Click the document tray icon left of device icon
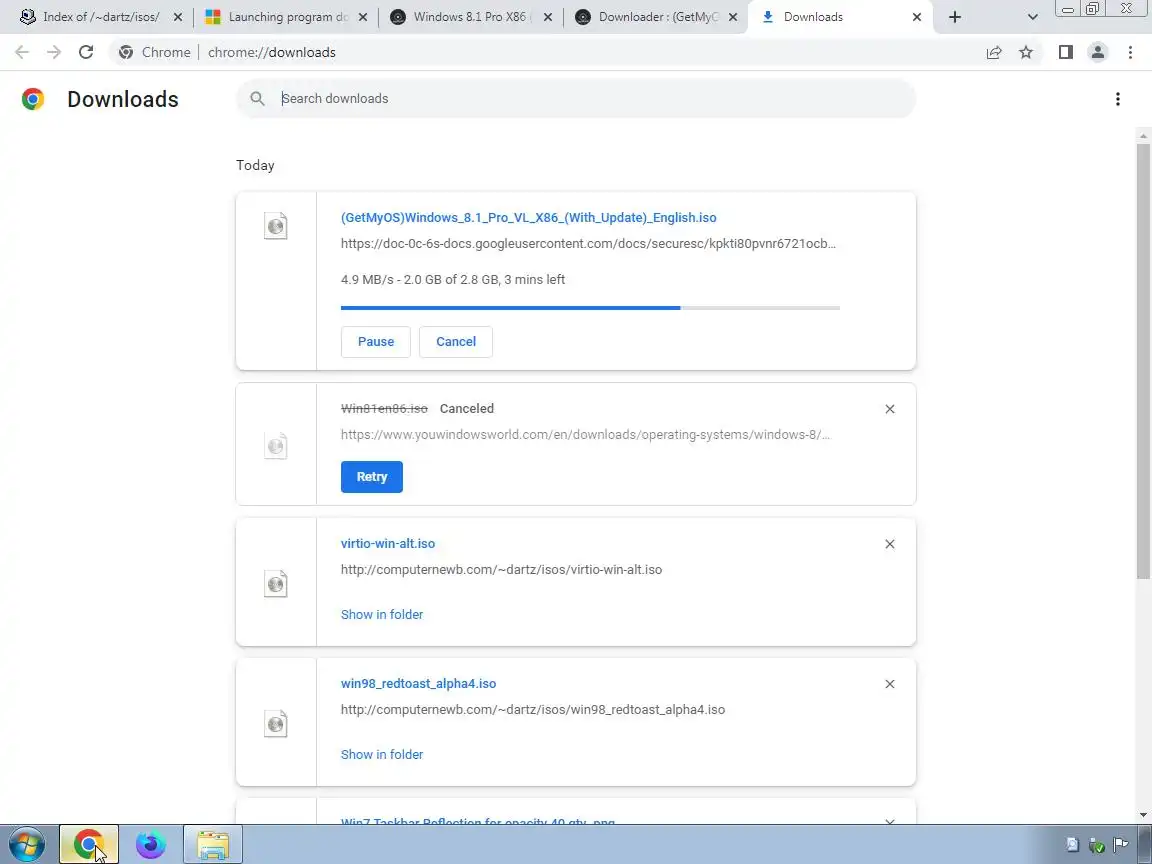The image size is (1152, 864). (1072, 845)
